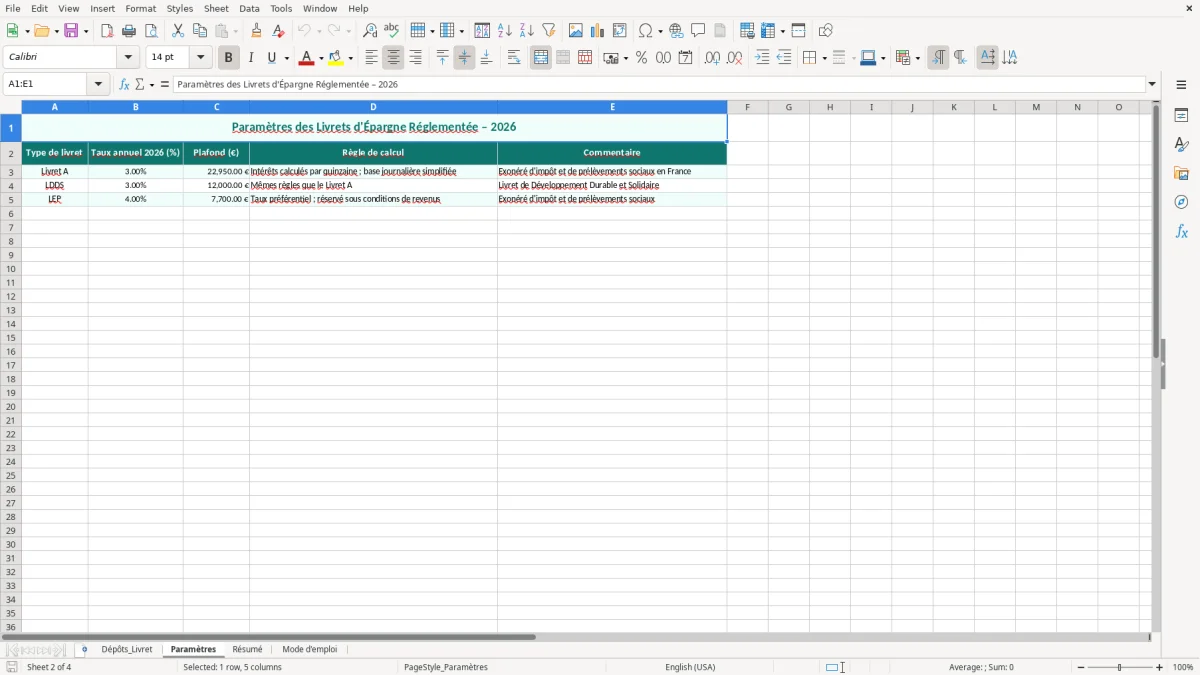Copy selection using the Copy icon
The width and height of the screenshot is (1200, 675).
(x=200, y=31)
